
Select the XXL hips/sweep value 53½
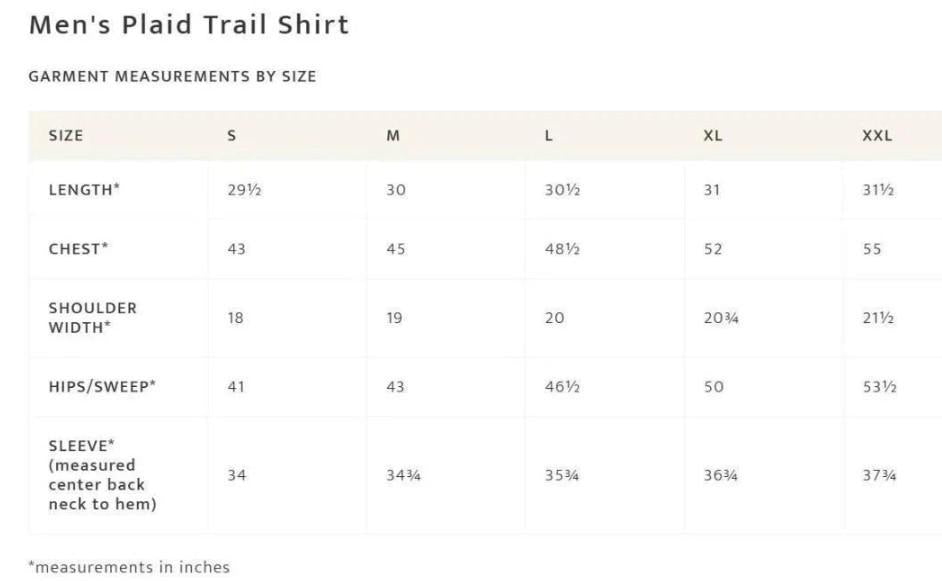(878, 387)
